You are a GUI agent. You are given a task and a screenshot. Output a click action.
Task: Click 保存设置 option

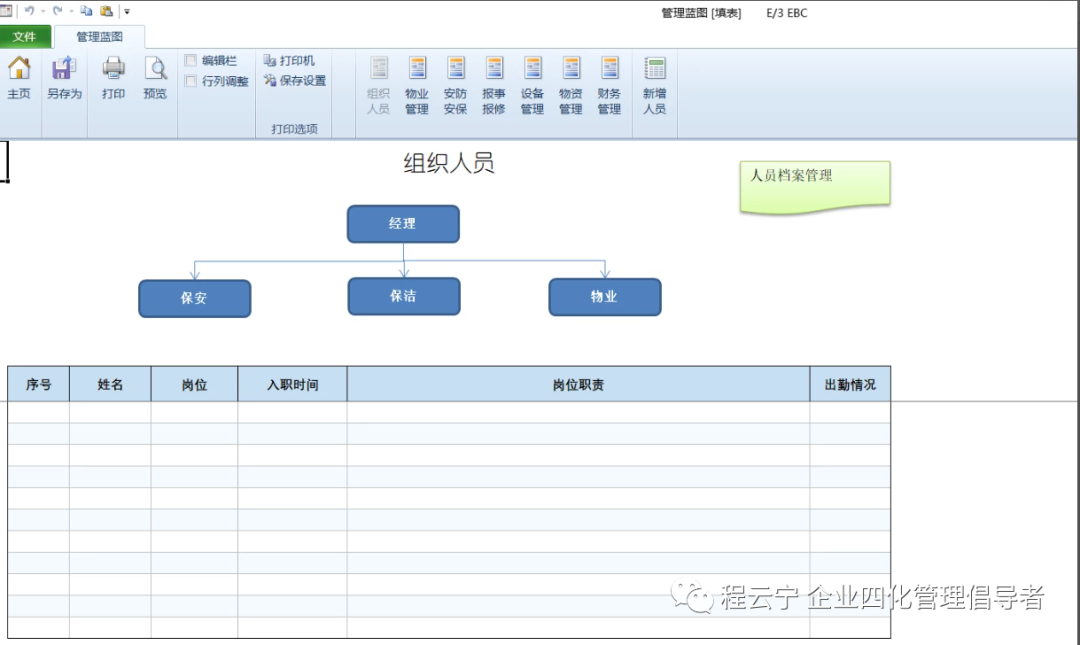click(295, 81)
